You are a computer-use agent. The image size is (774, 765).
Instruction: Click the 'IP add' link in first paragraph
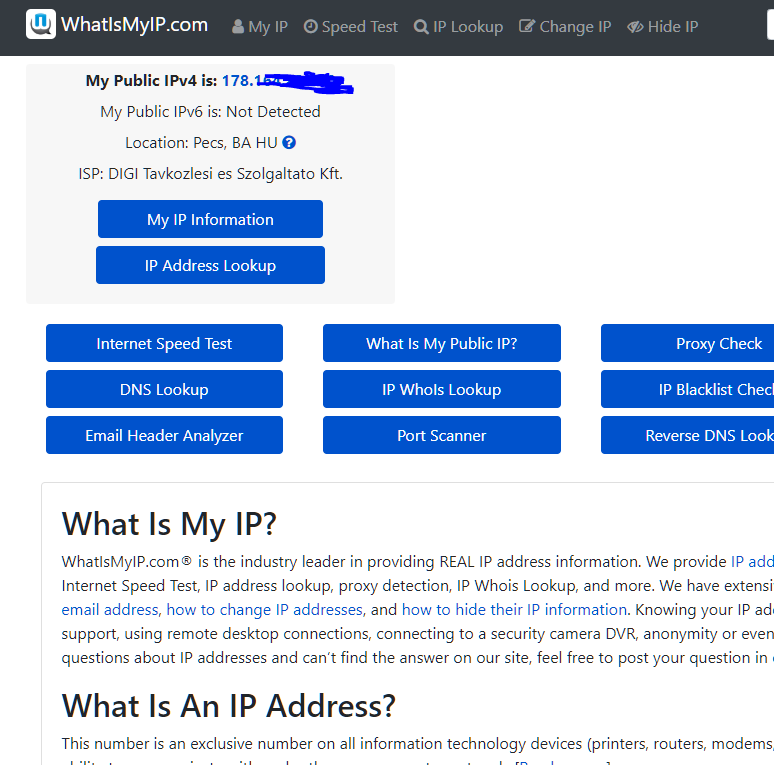pos(752,562)
